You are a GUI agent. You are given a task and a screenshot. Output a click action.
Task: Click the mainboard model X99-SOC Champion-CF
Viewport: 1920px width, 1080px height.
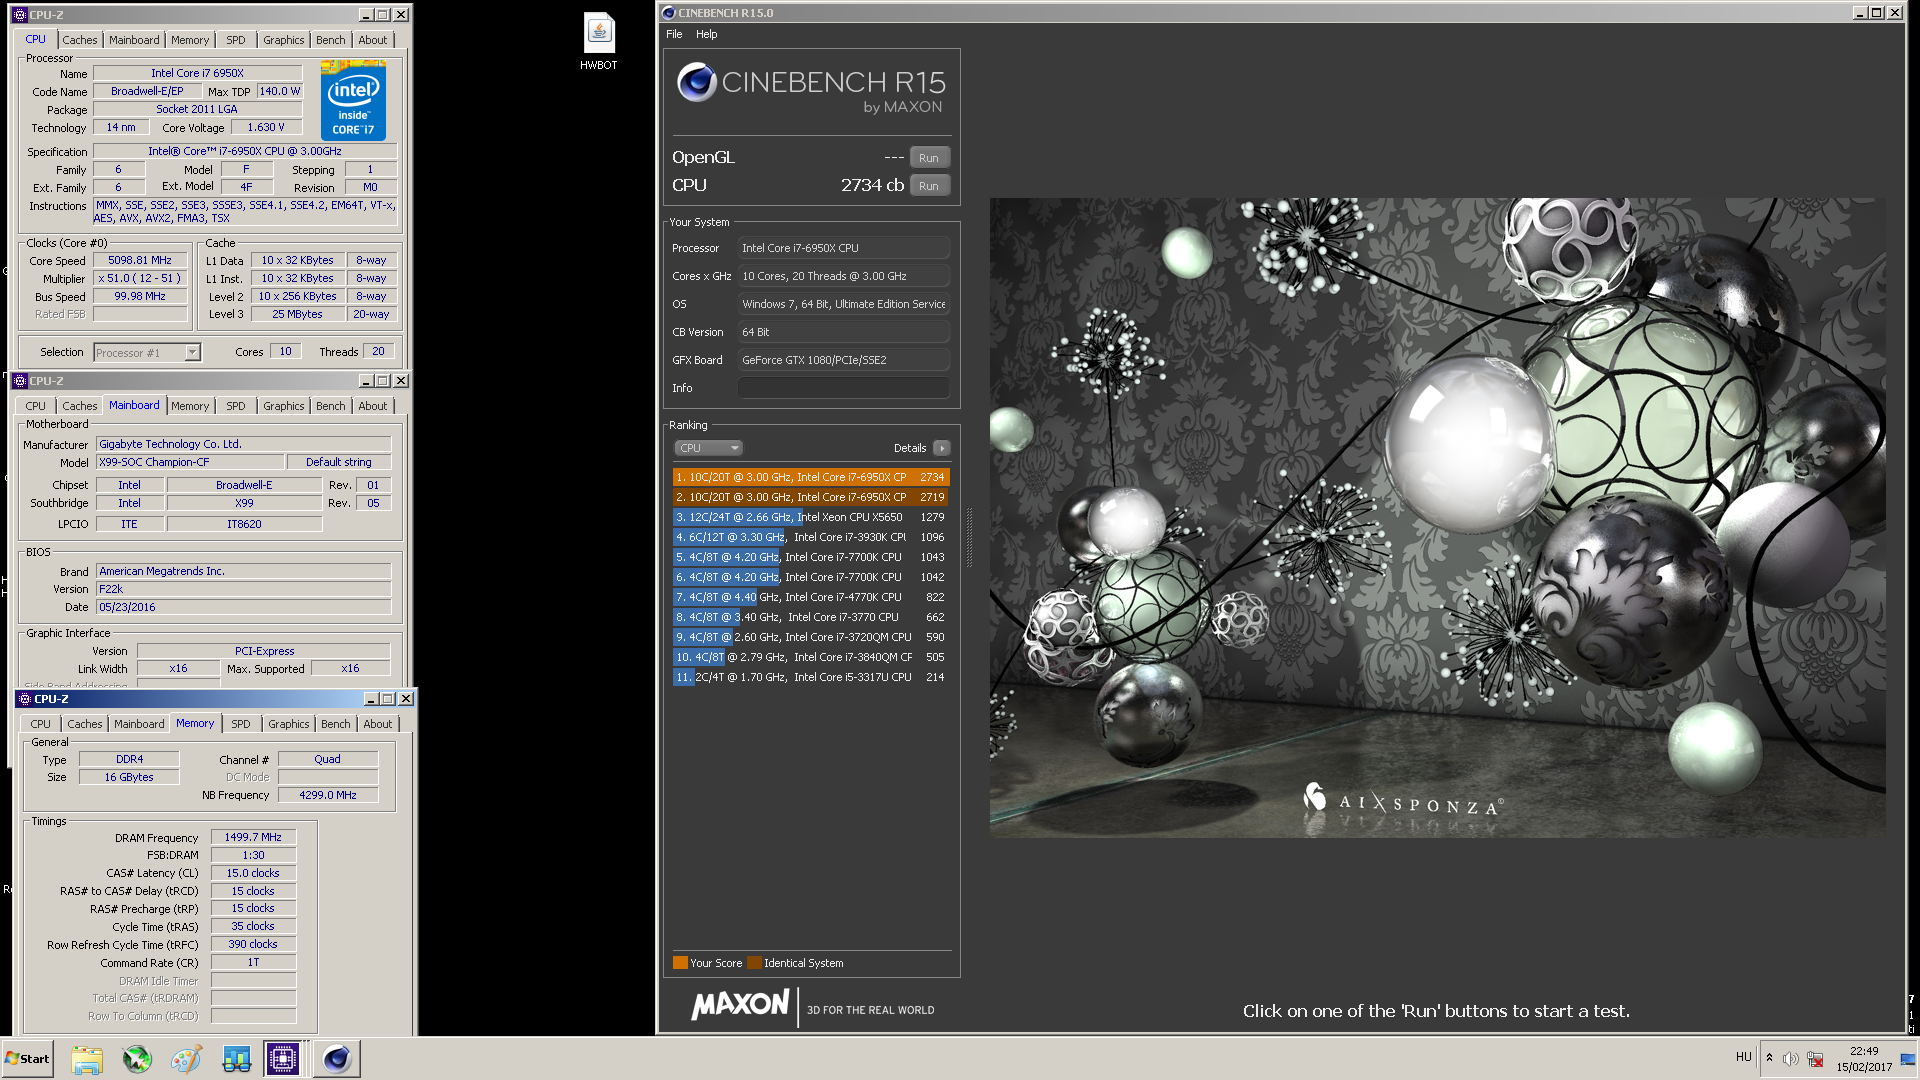[189, 462]
